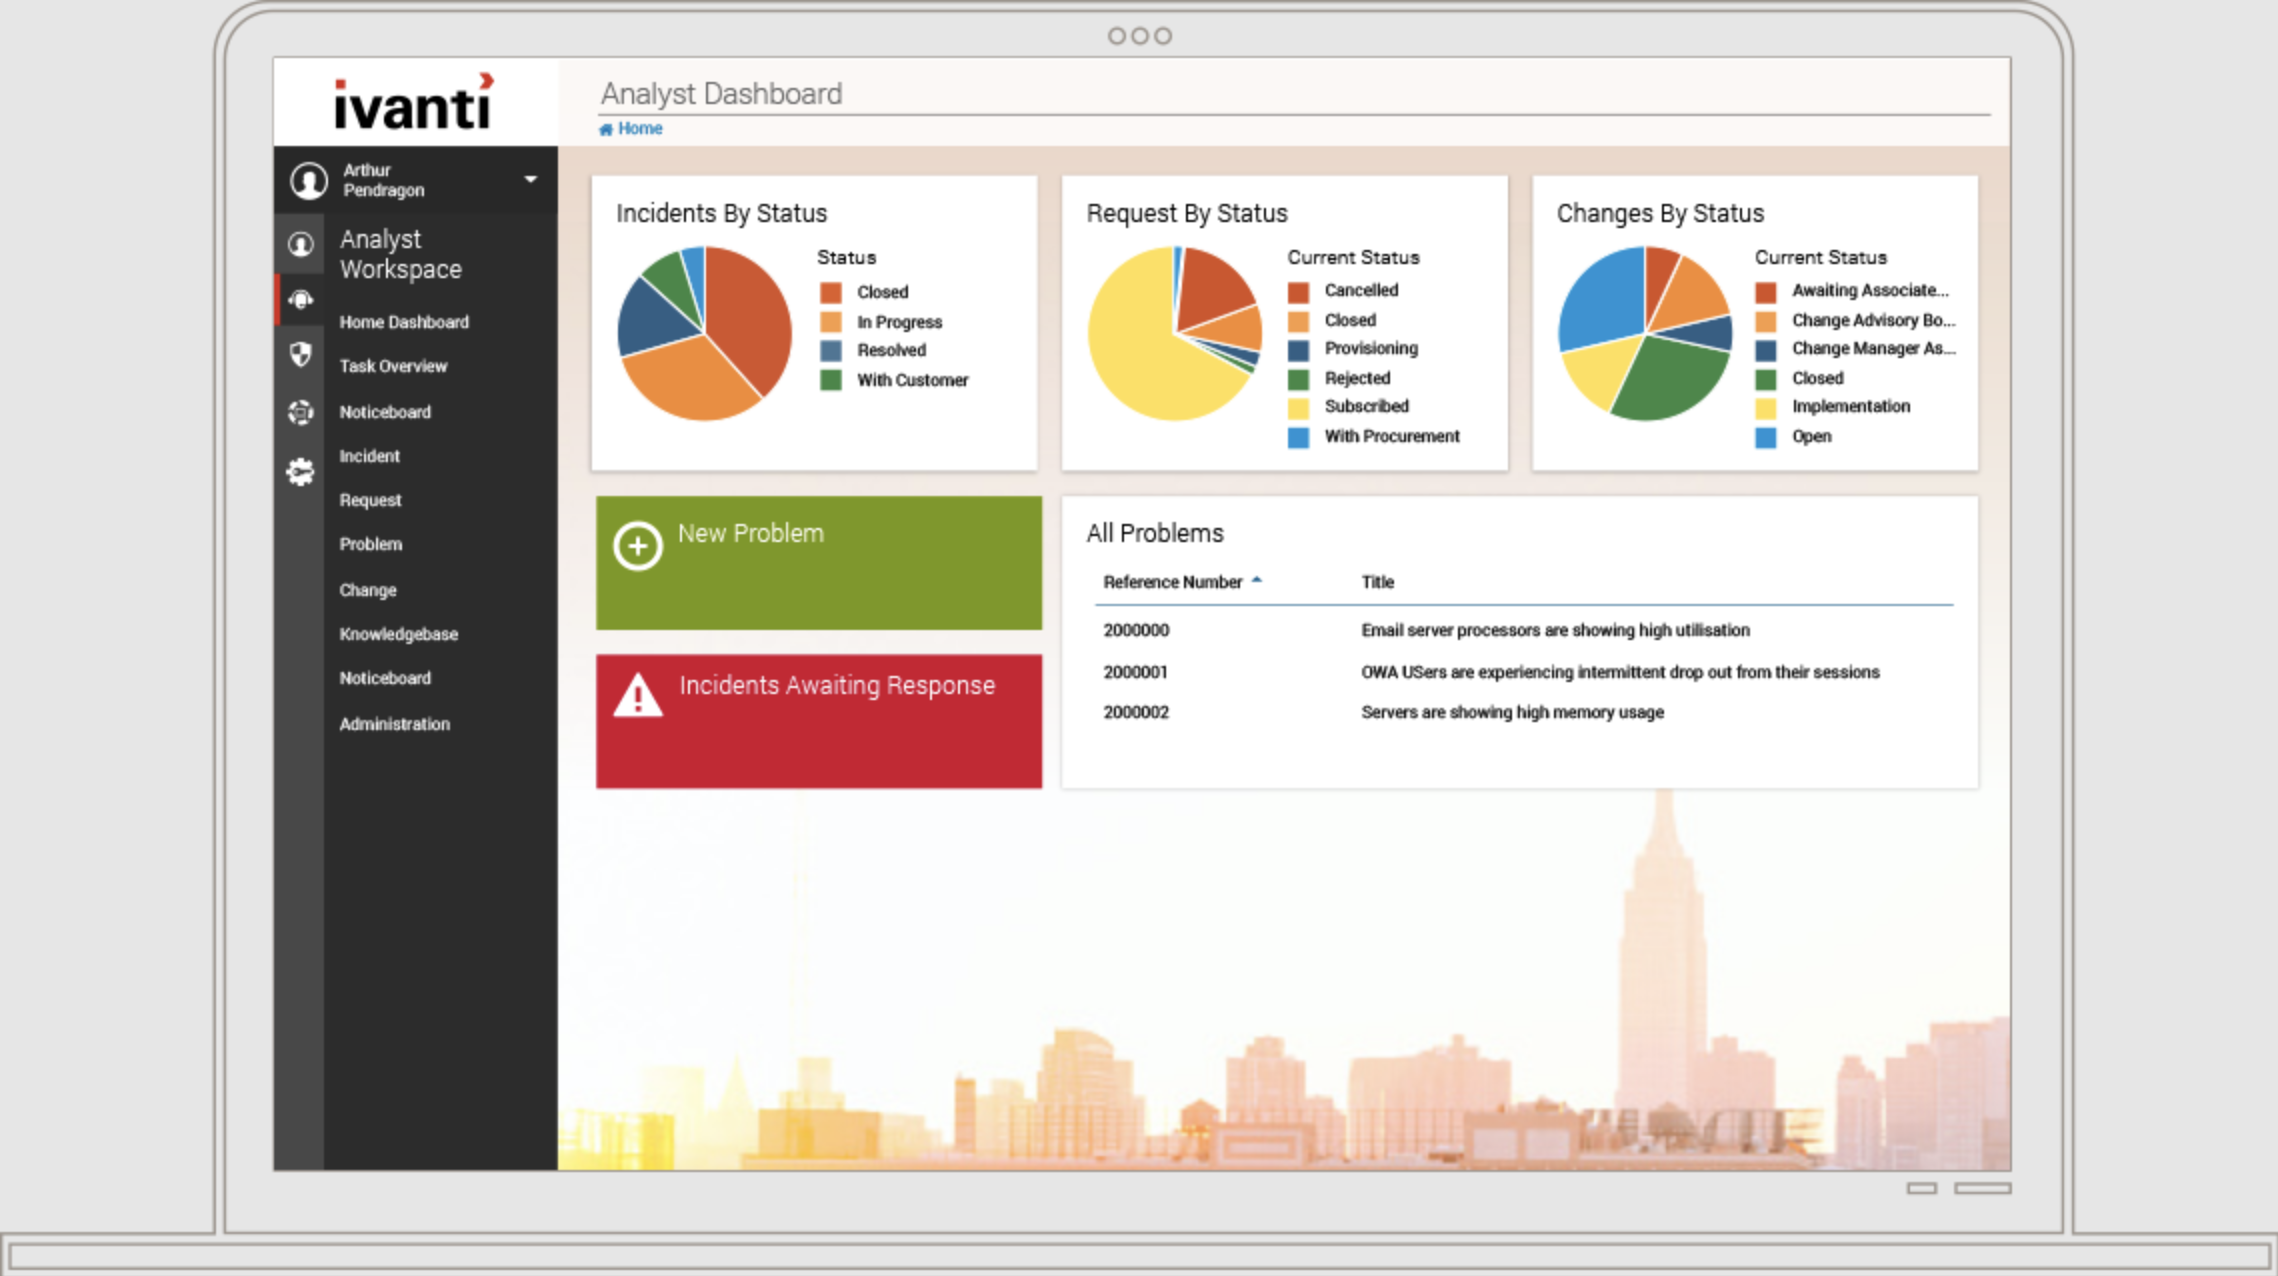Click the Arthur Pendragon avatar icon

pos(309,181)
